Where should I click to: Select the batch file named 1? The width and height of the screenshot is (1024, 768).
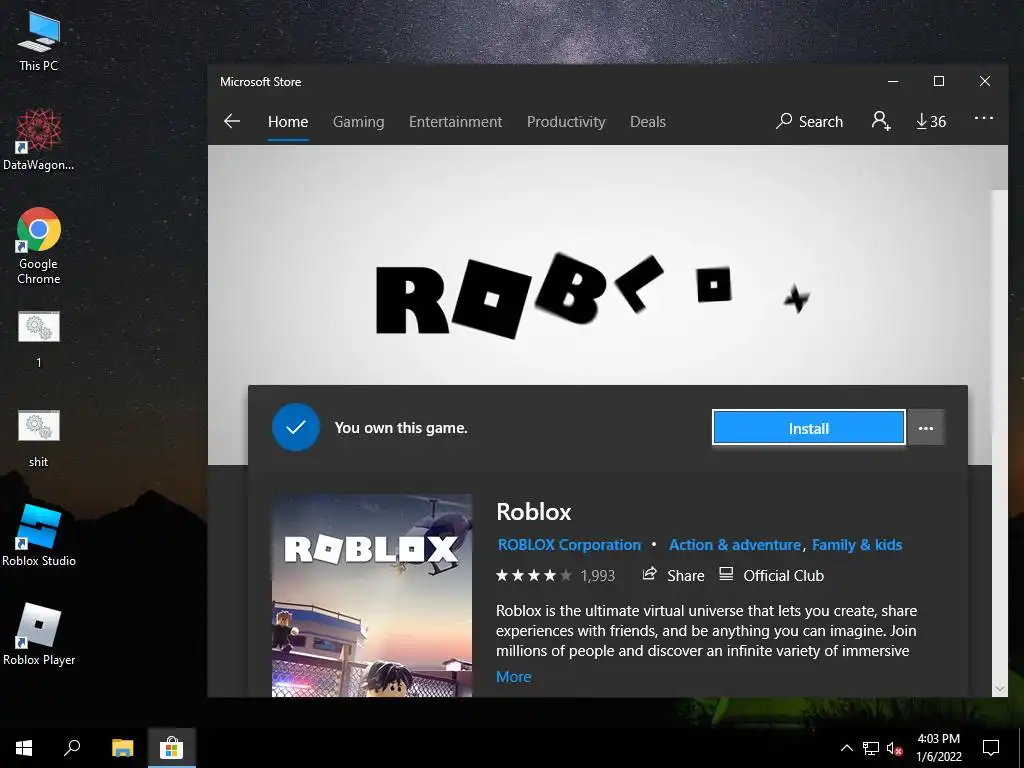[39, 340]
